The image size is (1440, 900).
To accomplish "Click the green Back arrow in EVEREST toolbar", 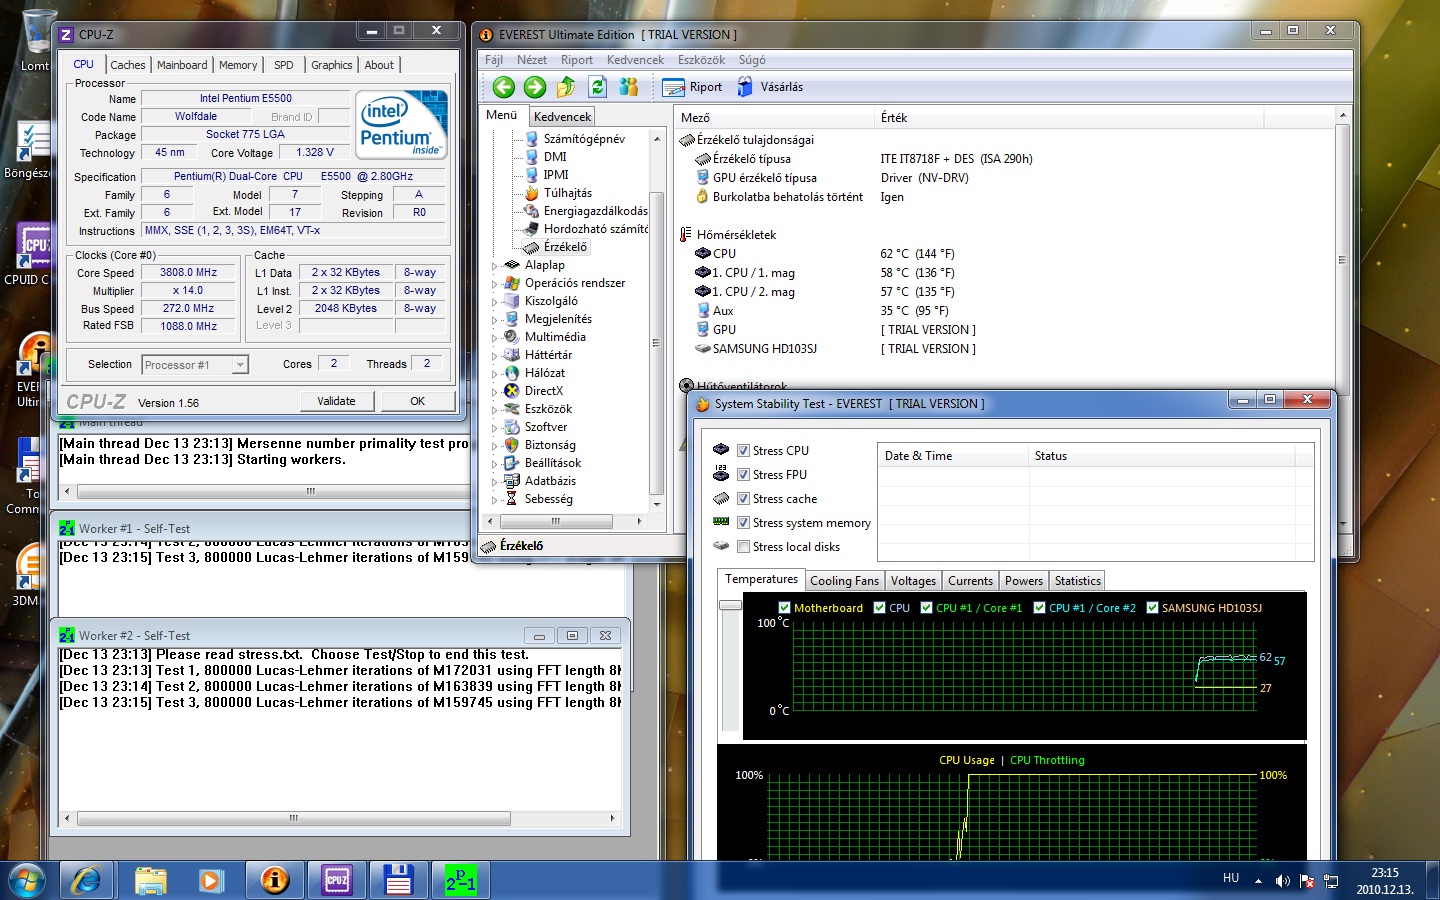I will [504, 87].
